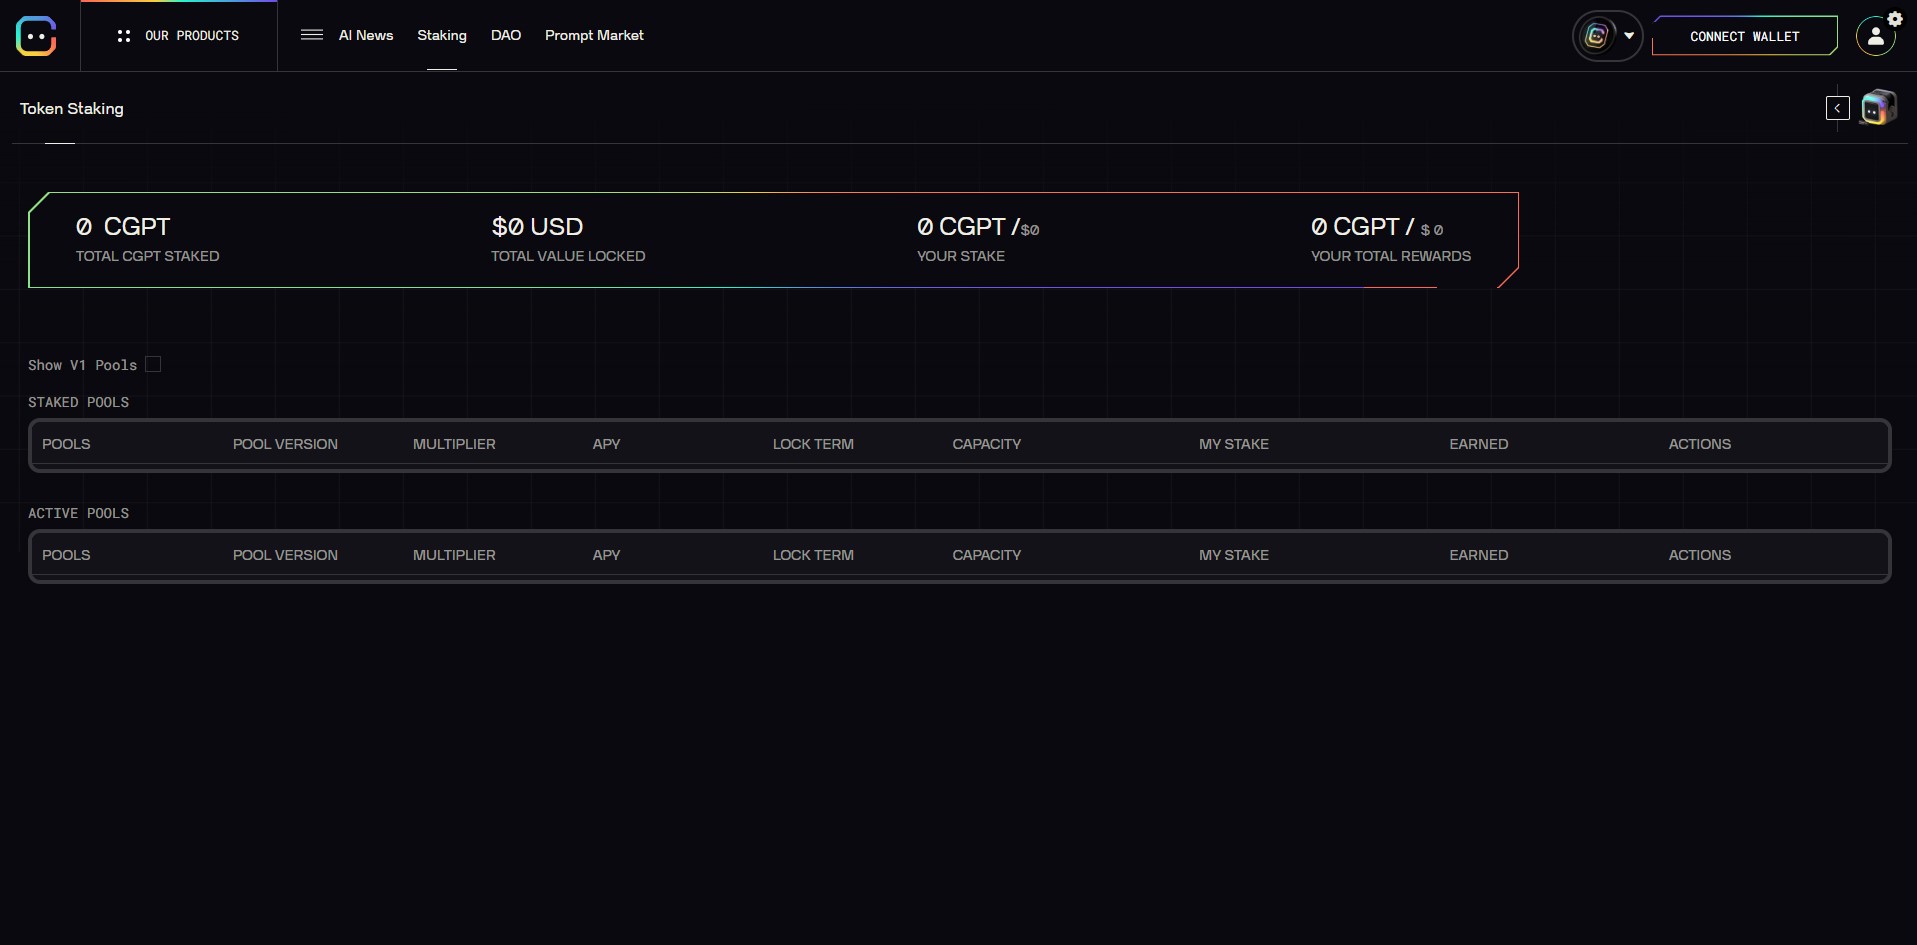The height and width of the screenshot is (945, 1917).
Task: Open the ChainGPT chatbot cube icon
Action: (1878, 108)
